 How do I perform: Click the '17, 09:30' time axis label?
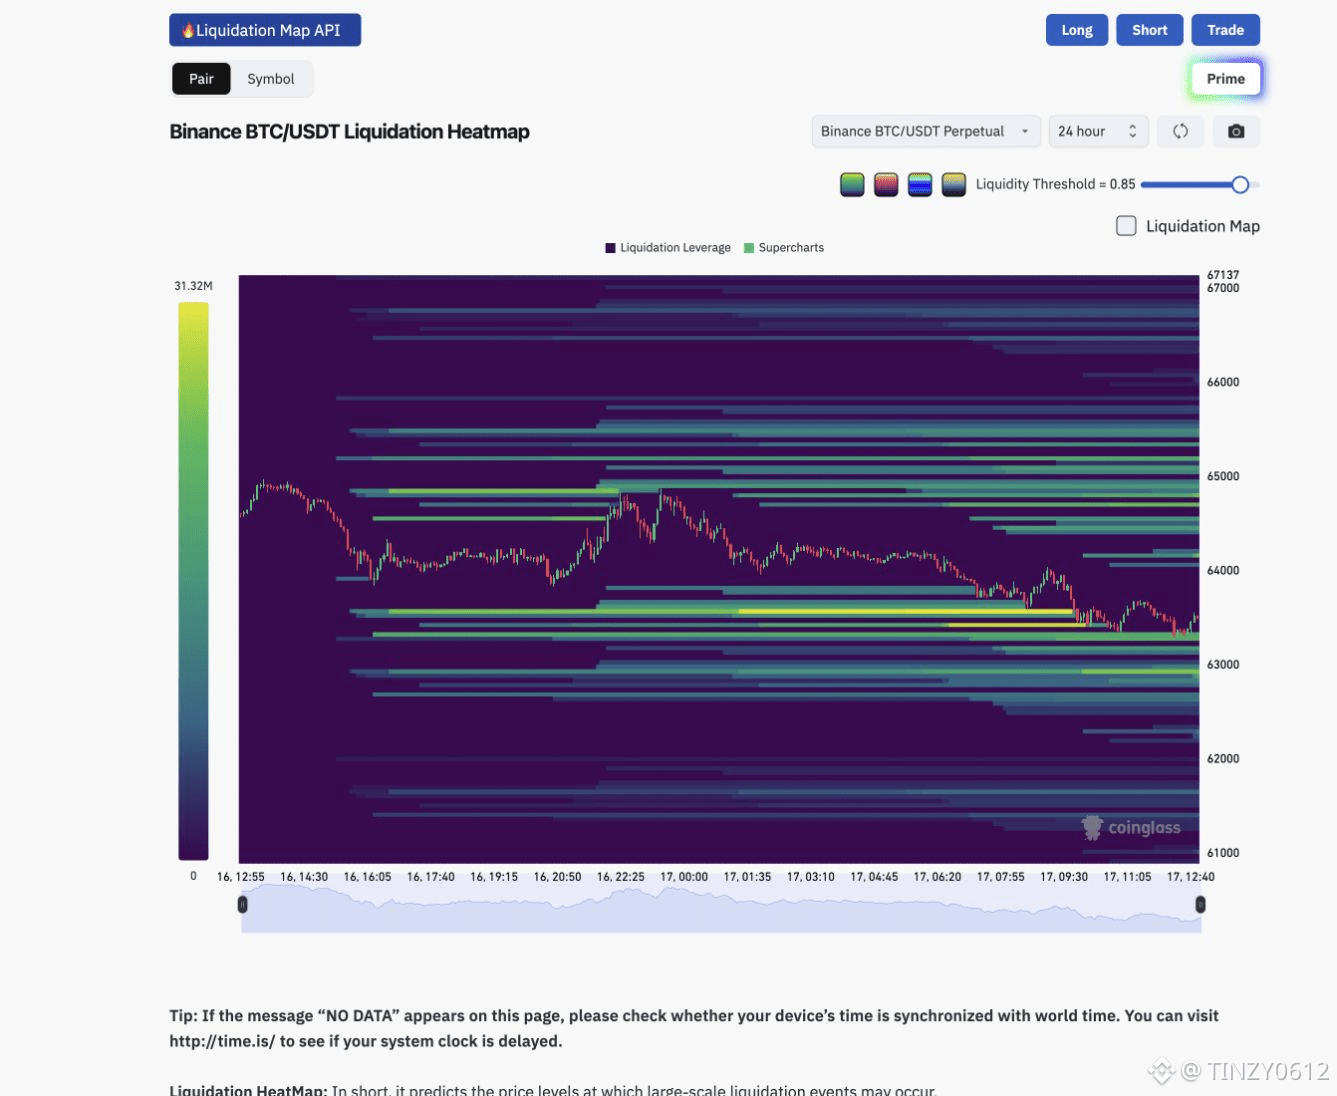point(1064,877)
